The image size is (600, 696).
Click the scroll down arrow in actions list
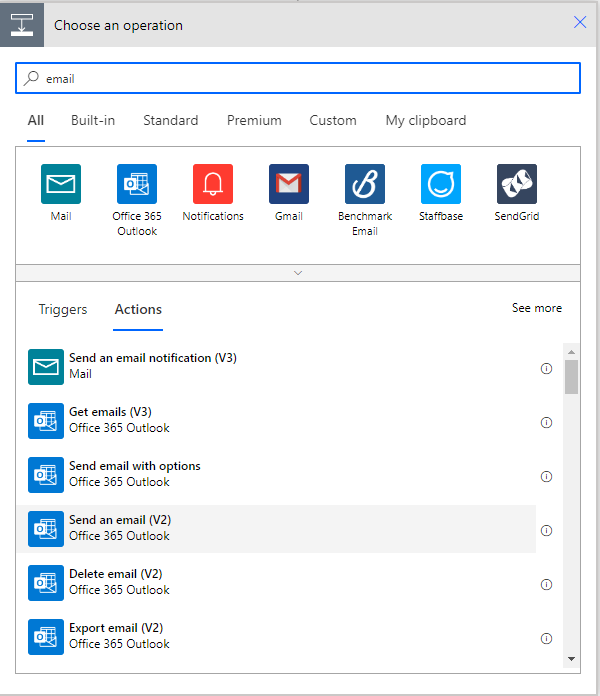(571, 658)
